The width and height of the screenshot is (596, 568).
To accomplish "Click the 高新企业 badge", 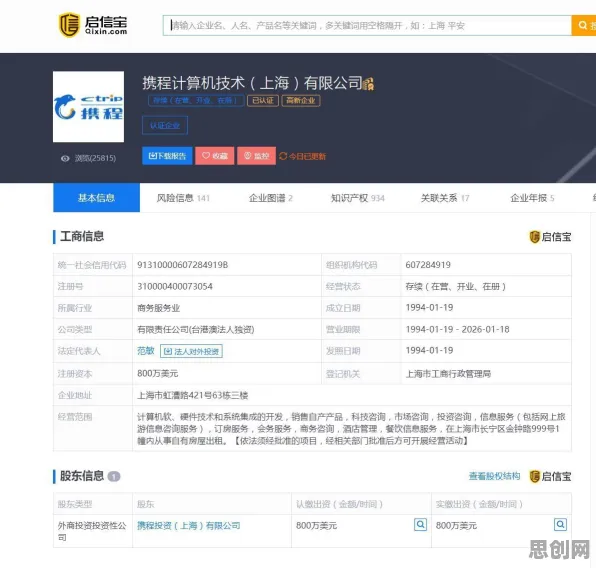I will coord(301,100).
